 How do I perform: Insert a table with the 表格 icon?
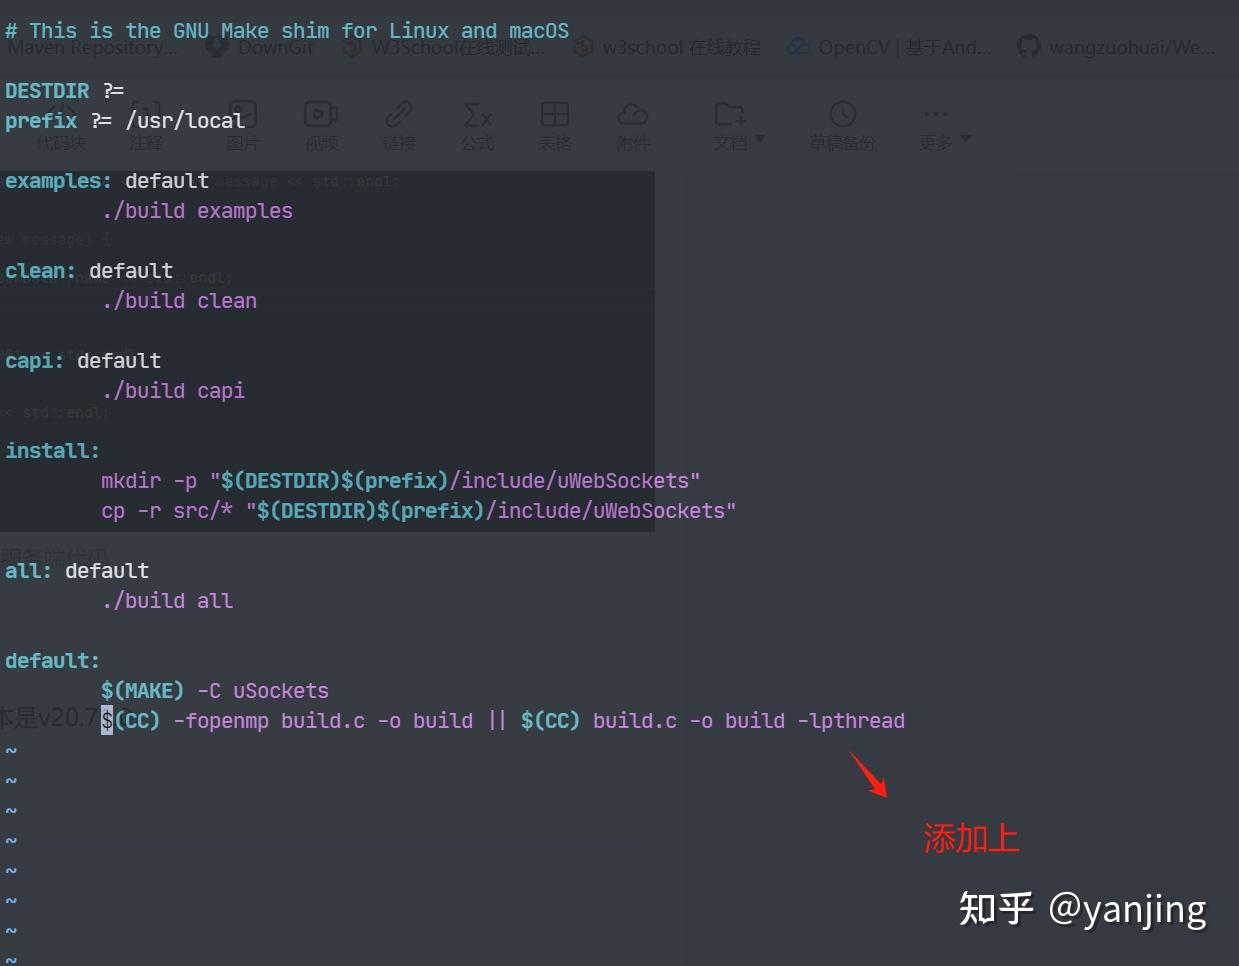coord(555,115)
